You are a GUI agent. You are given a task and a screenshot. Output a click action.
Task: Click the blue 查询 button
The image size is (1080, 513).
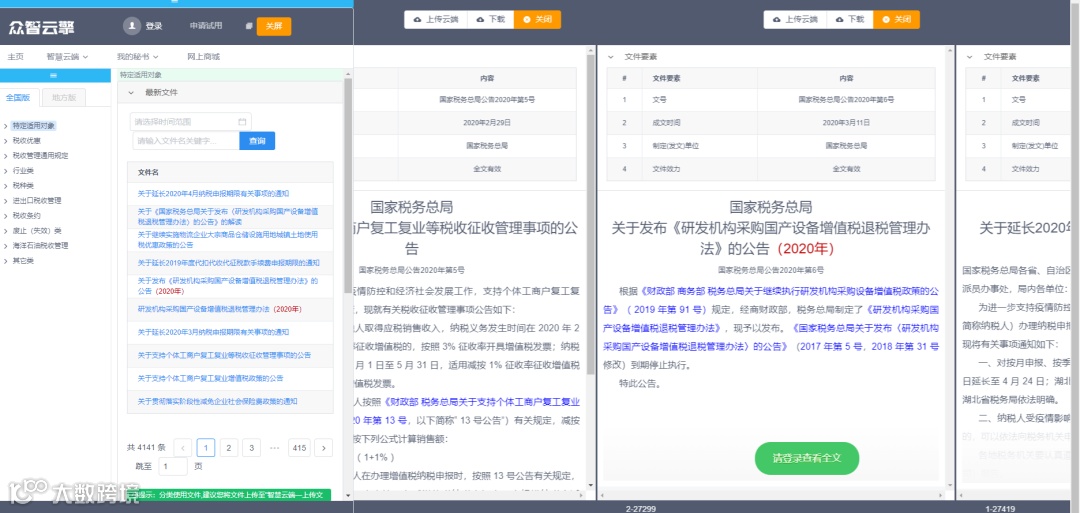(x=257, y=140)
